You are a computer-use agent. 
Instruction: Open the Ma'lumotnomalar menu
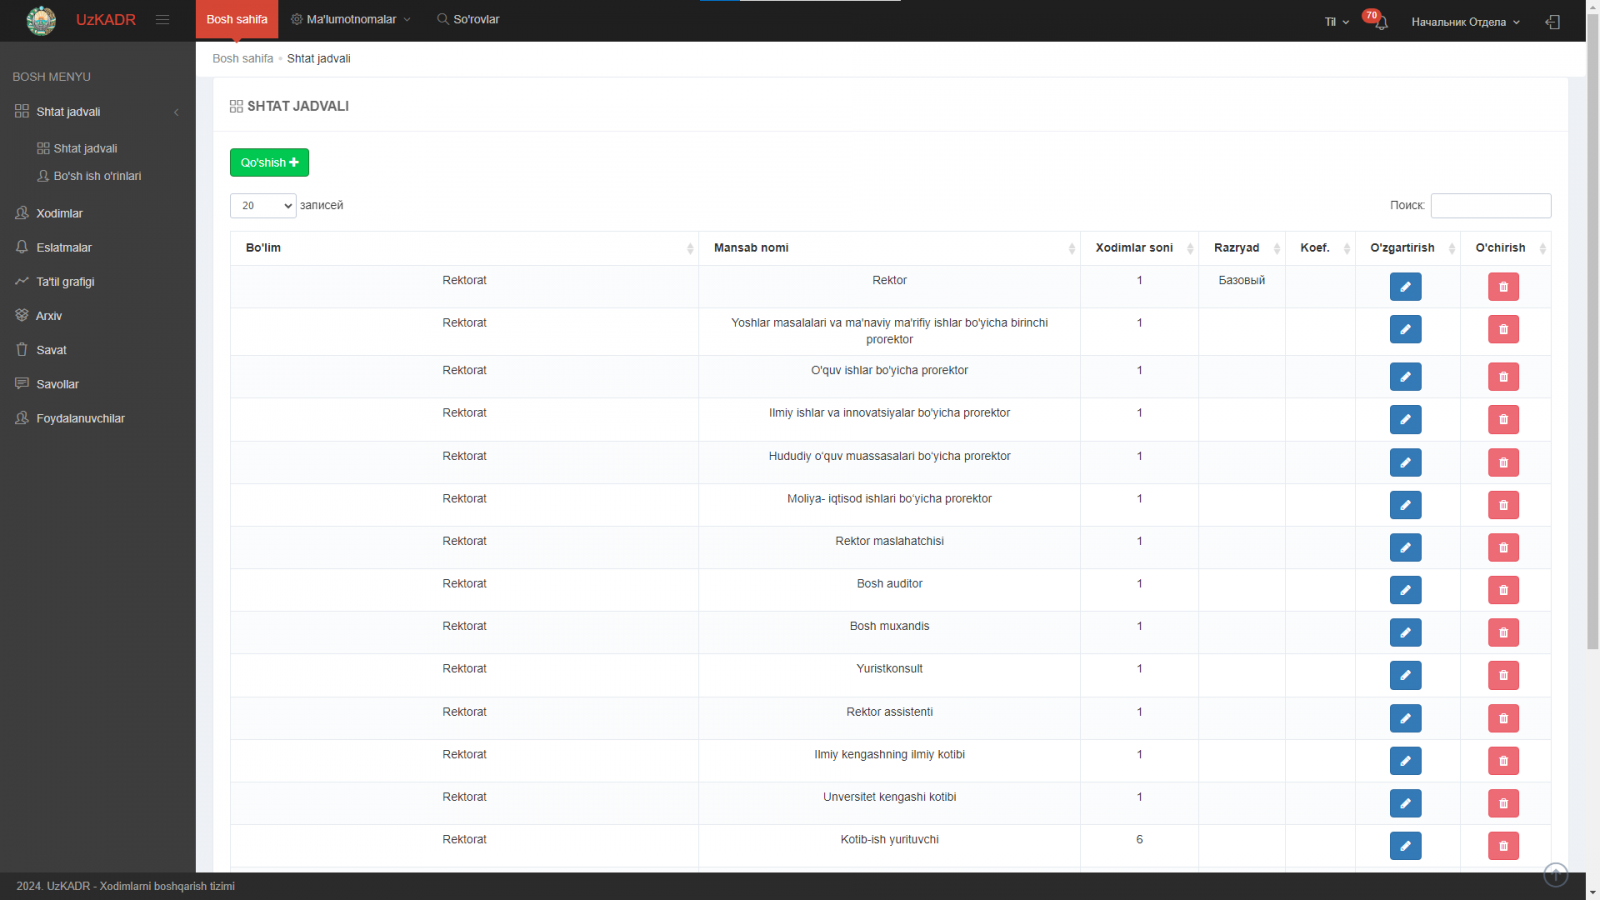click(x=351, y=20)
